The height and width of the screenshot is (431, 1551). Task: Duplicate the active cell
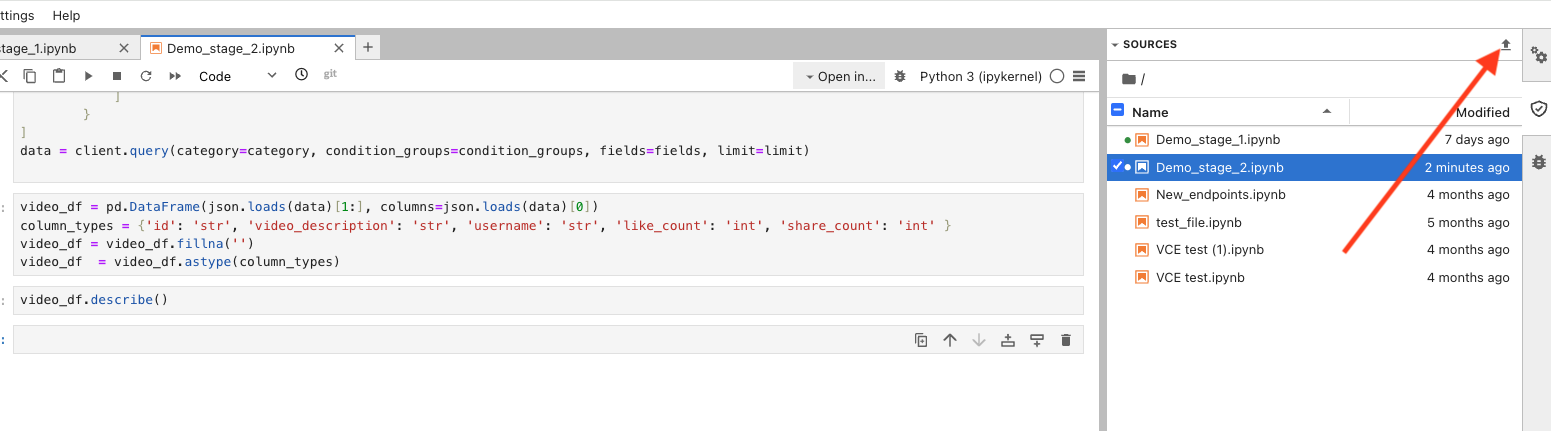tap(921, 340)
